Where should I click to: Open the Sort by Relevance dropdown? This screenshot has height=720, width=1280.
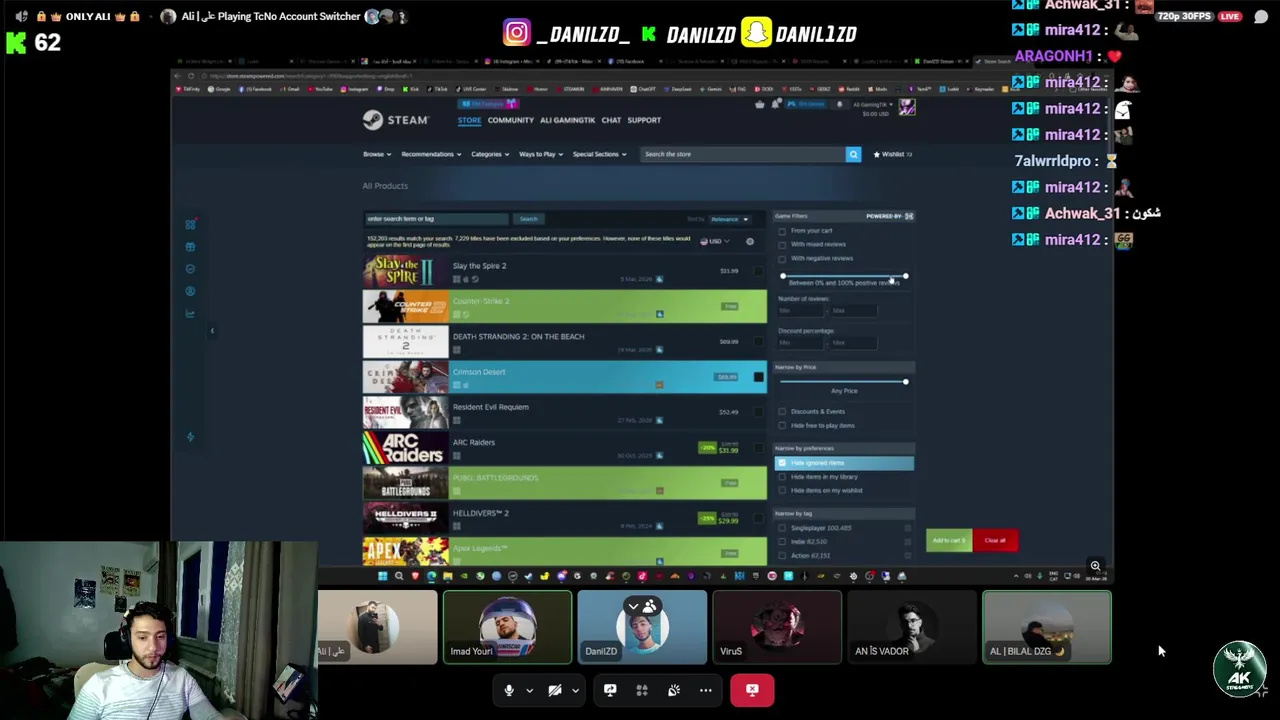(x=729, y=219)
